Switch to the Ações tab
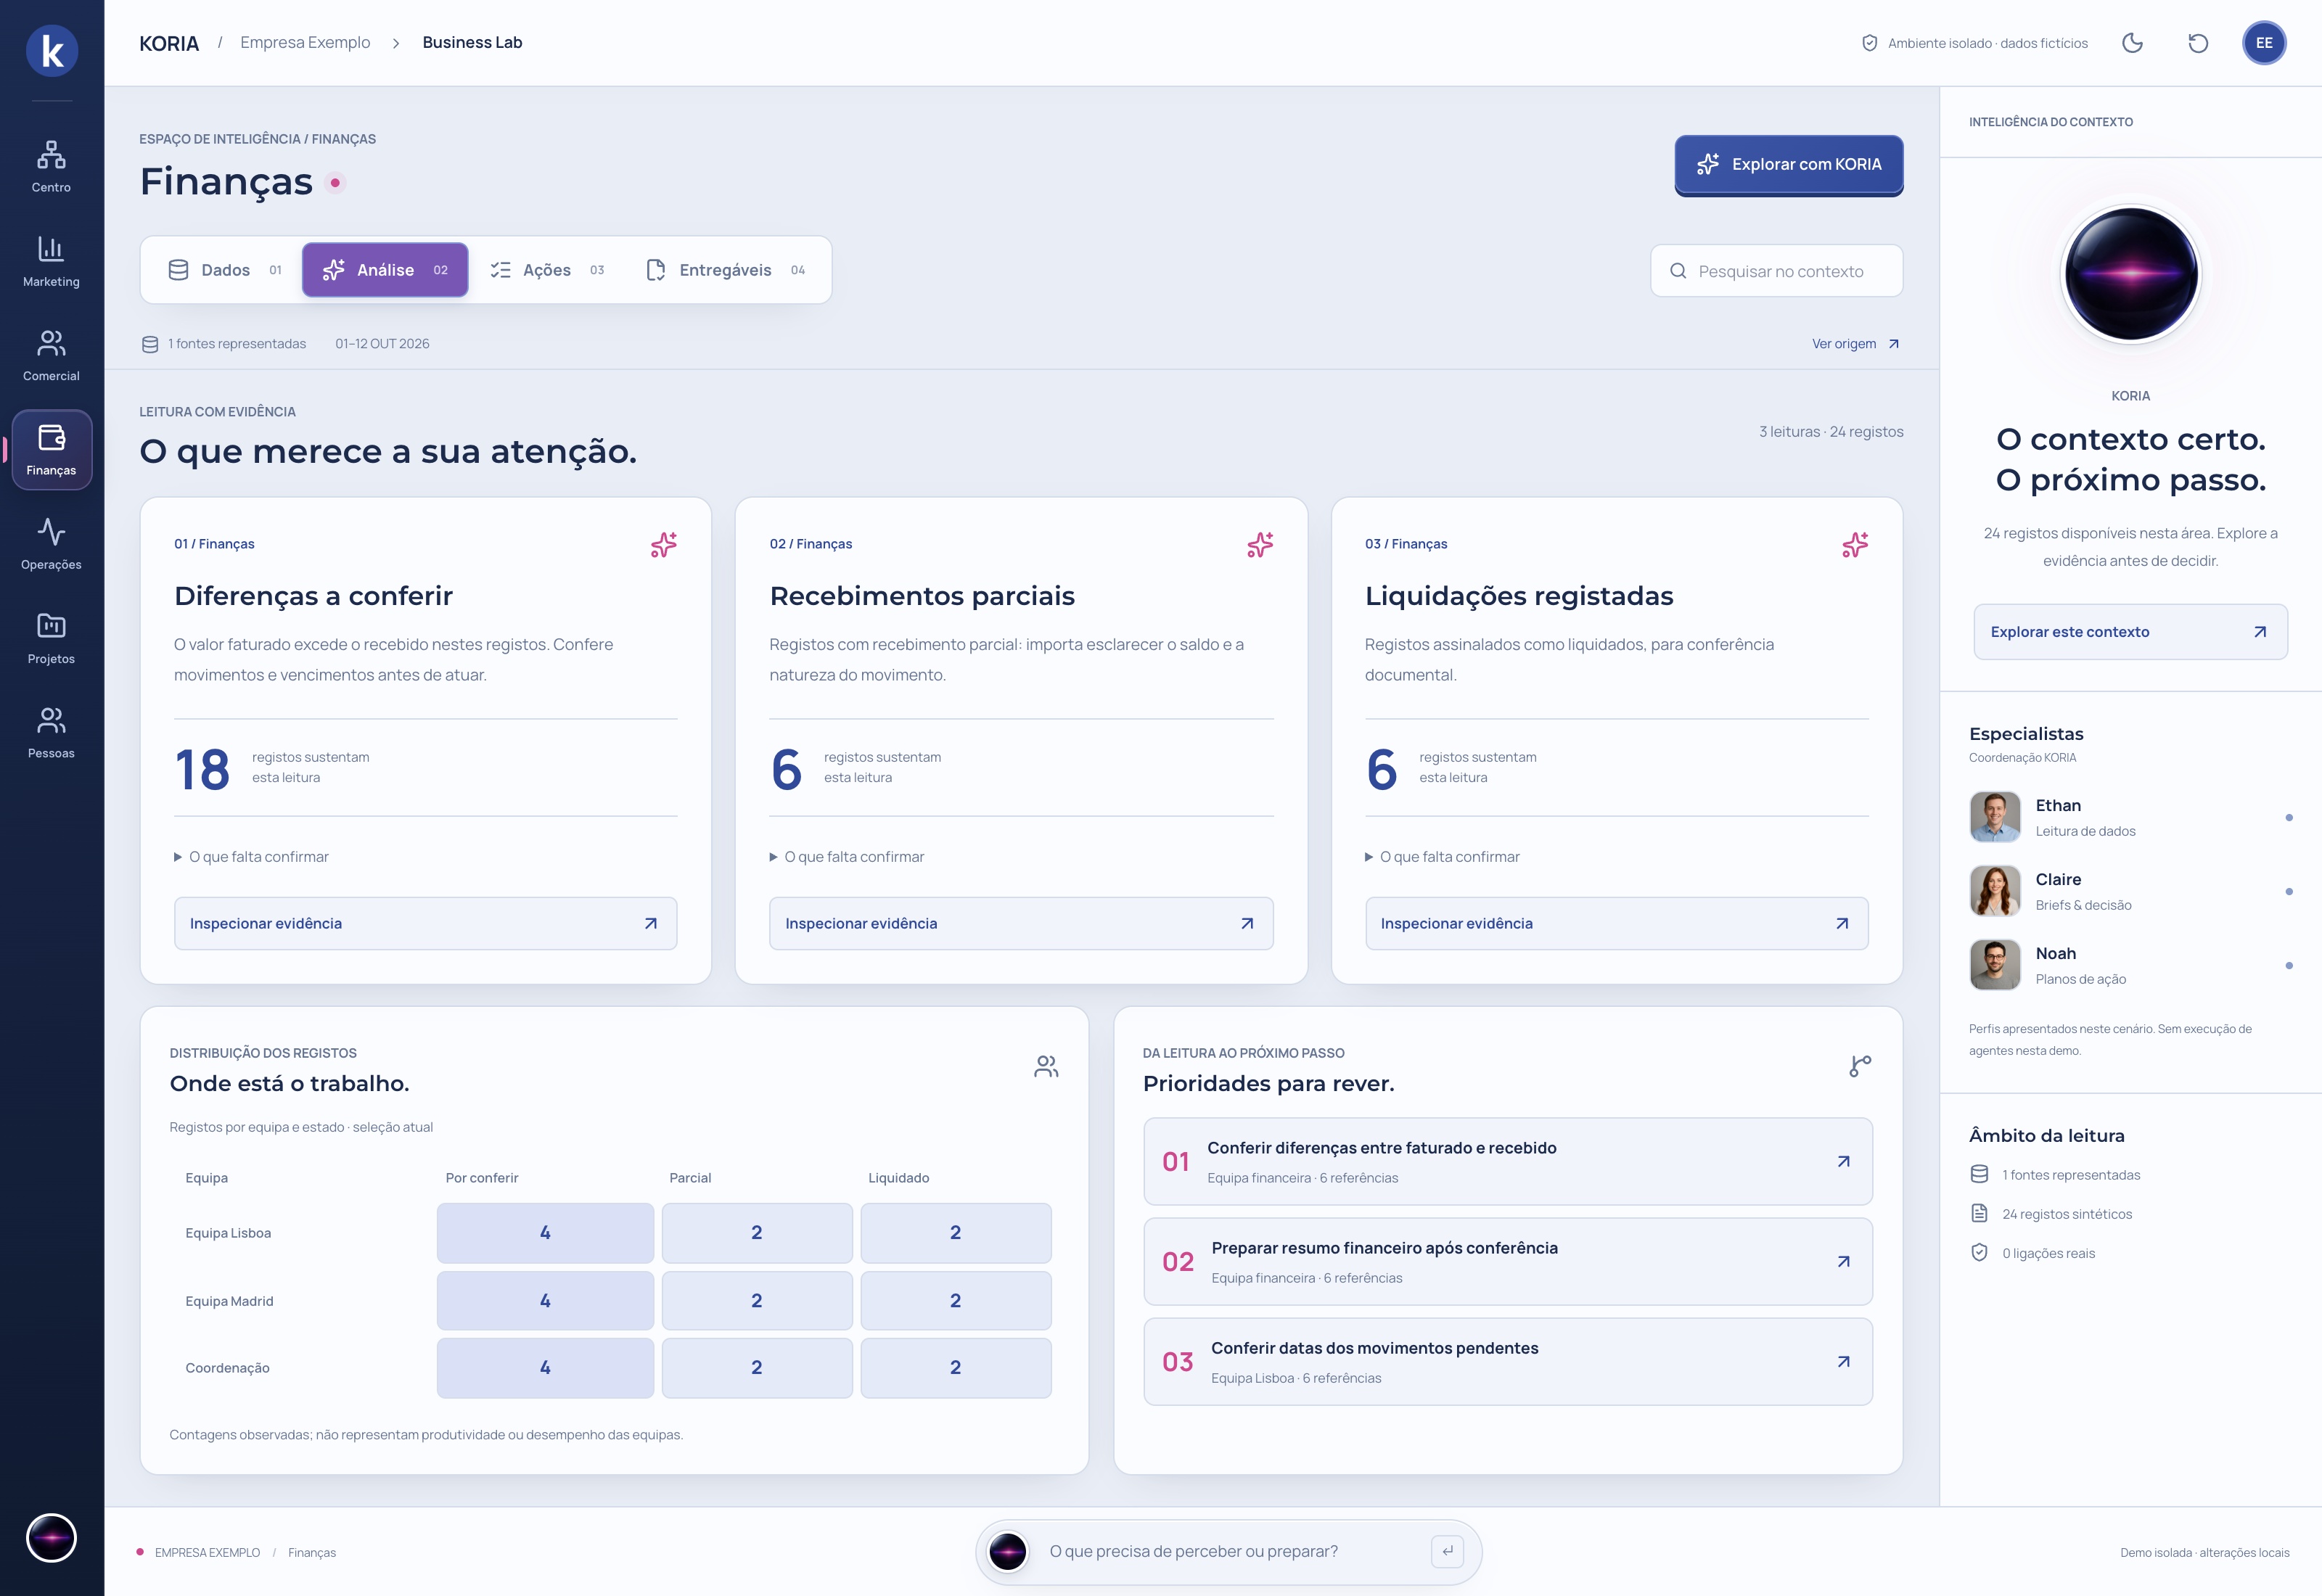Image resolution: width=2322 pixels, height=1596 pixels. tap(547, 270)
